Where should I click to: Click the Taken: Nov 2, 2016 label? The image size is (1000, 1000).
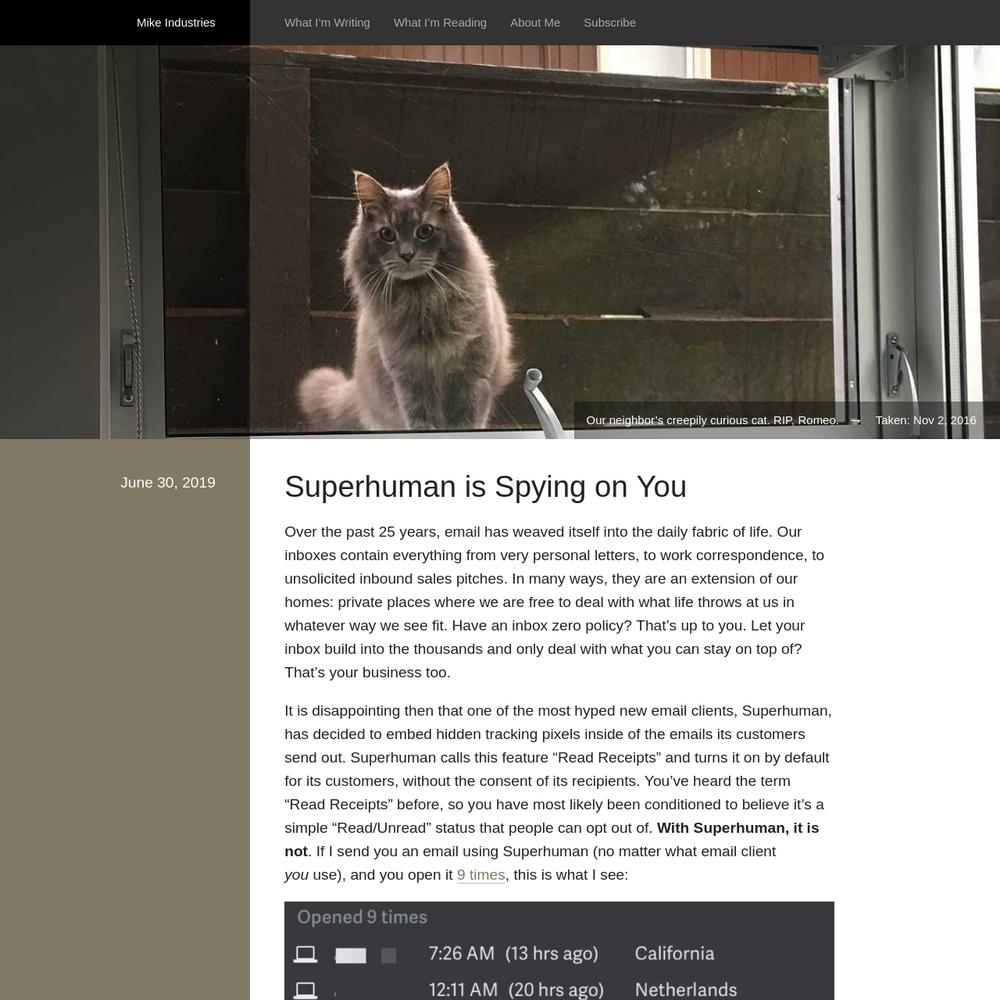pyautogui.click(x=925, y=420)
